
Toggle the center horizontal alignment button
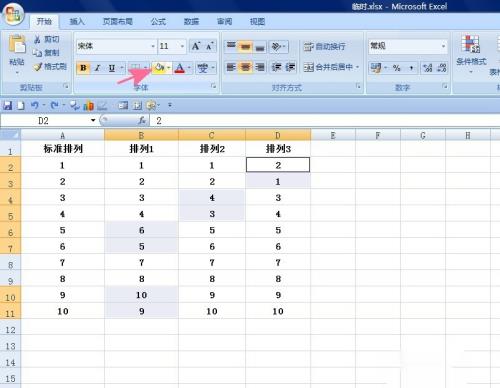pyautogui.click(x=245, y=68)
